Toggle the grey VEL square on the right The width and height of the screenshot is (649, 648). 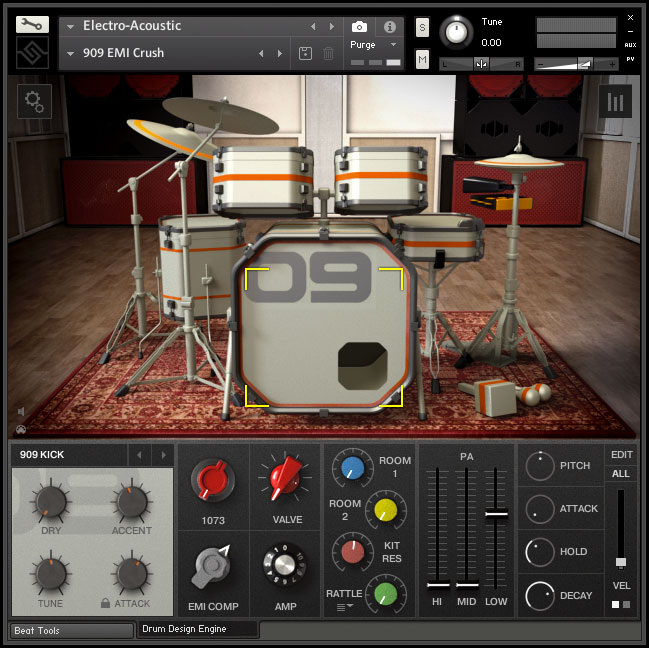point(627,604)
